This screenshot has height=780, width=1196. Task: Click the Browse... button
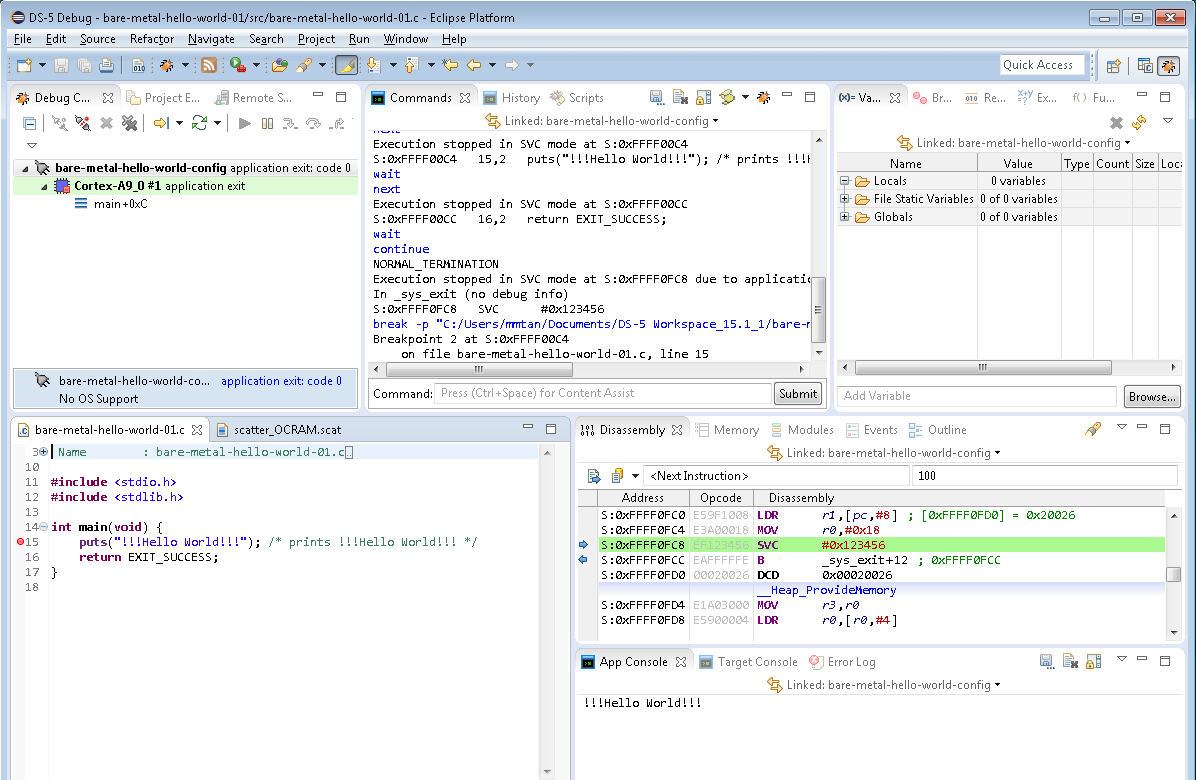(1151, 397)
